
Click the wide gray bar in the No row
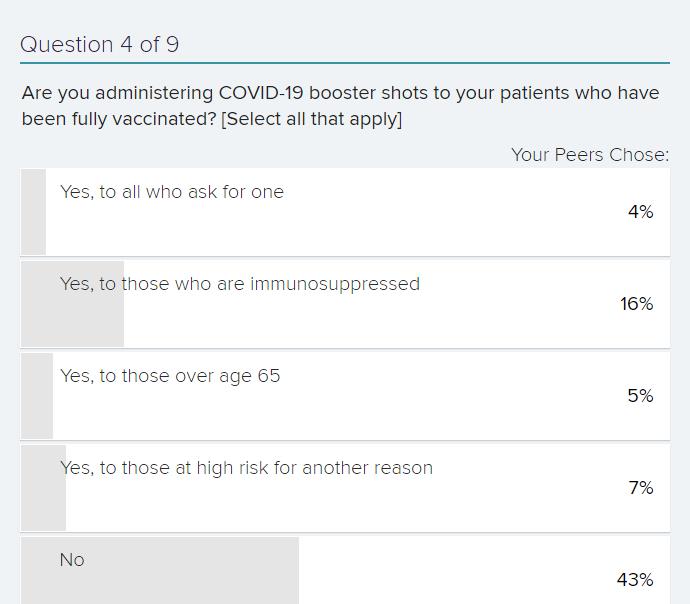[160, 571]
